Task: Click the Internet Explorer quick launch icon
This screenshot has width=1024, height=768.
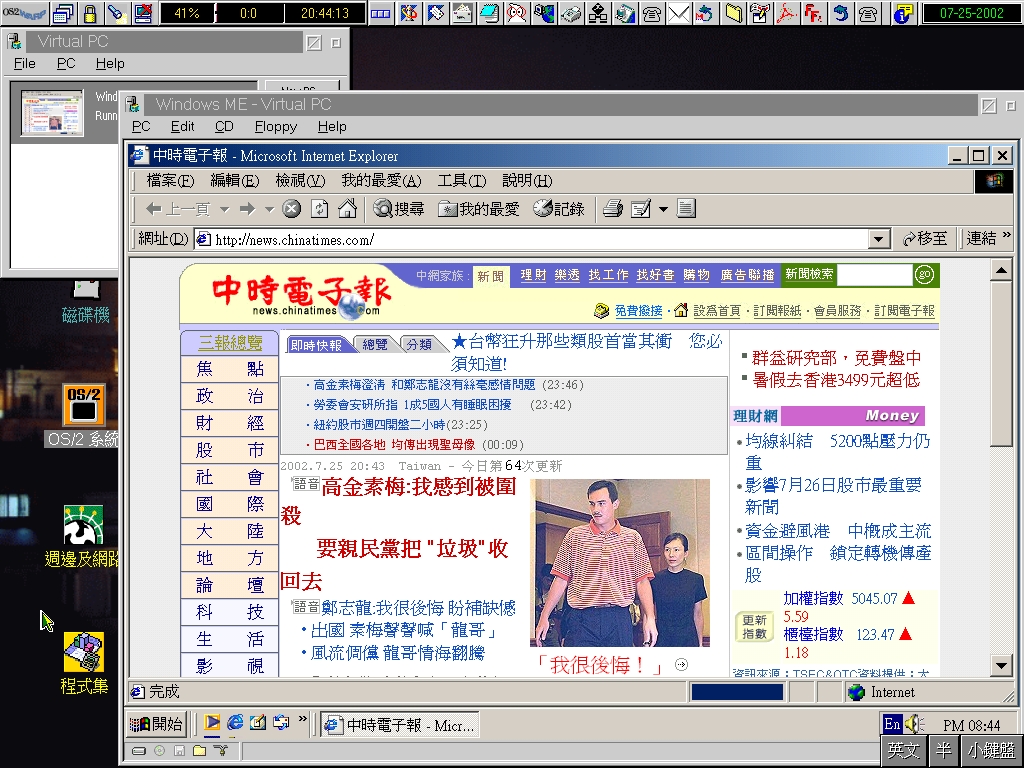Action: coord(235,722)
